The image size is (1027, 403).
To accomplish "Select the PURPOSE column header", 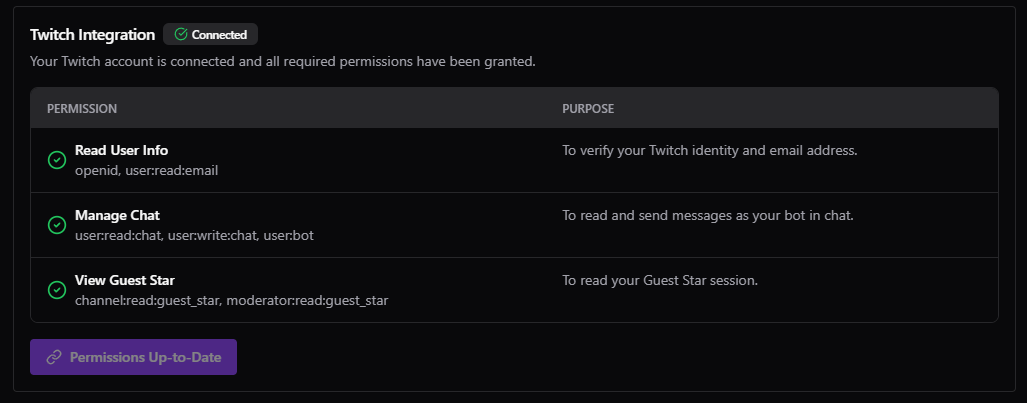I will click(588, 108).
